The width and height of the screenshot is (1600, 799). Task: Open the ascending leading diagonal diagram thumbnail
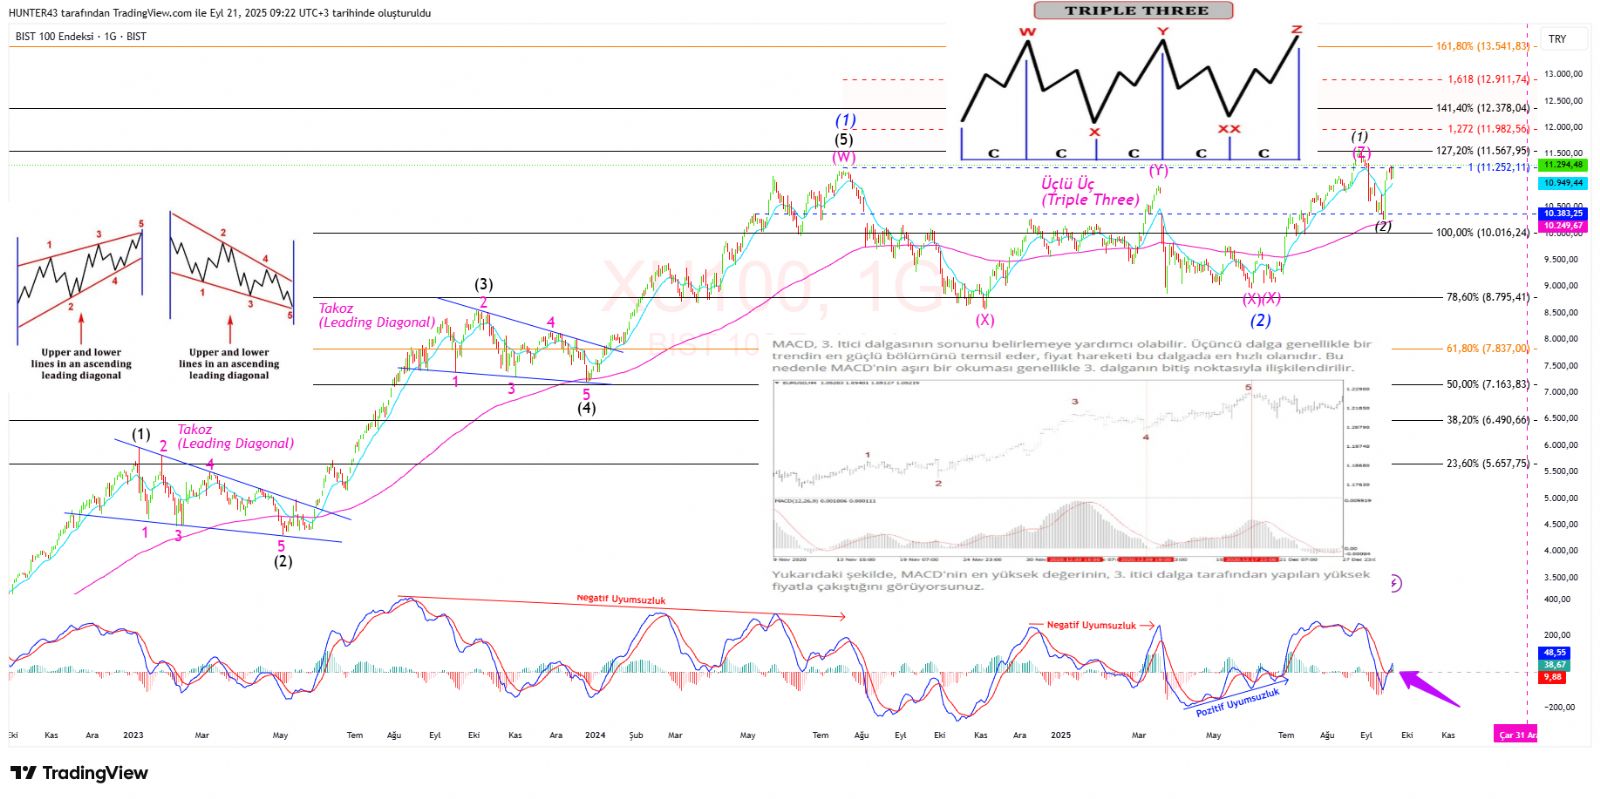click(x=81, y=300)
